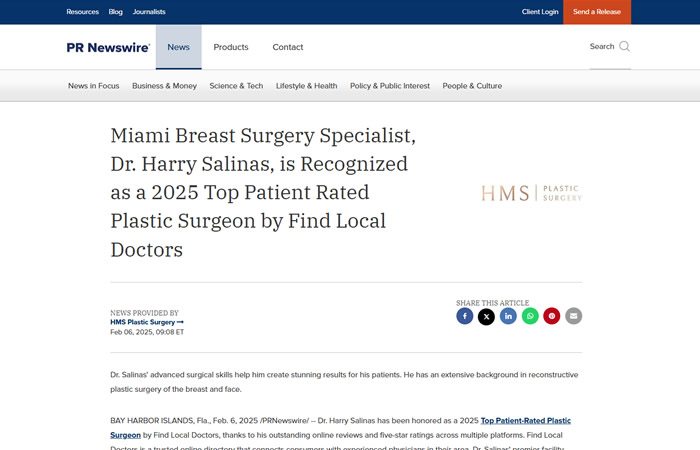The width and height of the screenshot is (700, 450).
Task: Click the article headline text
Action: point(263,192)
